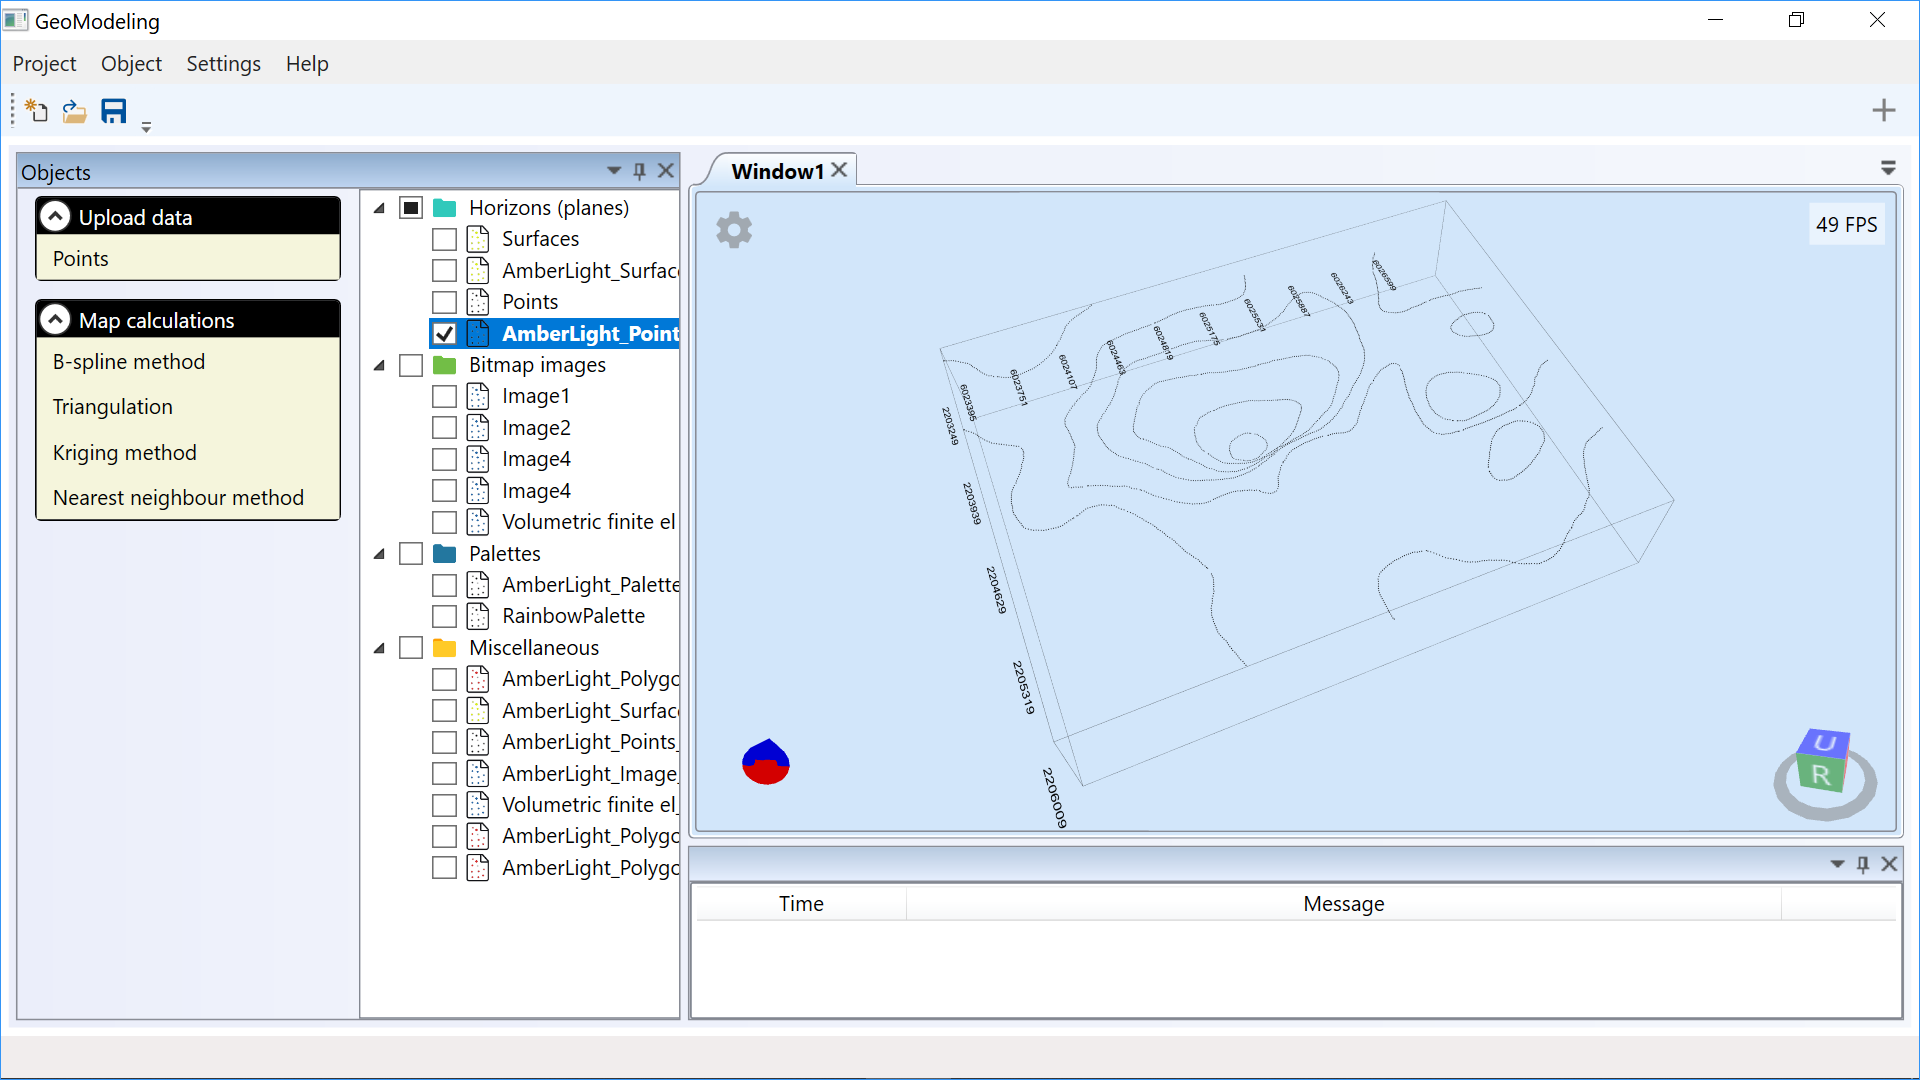1920x1080 pixels.
Task: Click the Open project folder icon
Action: pyautogui.click(x=74, y=111)
